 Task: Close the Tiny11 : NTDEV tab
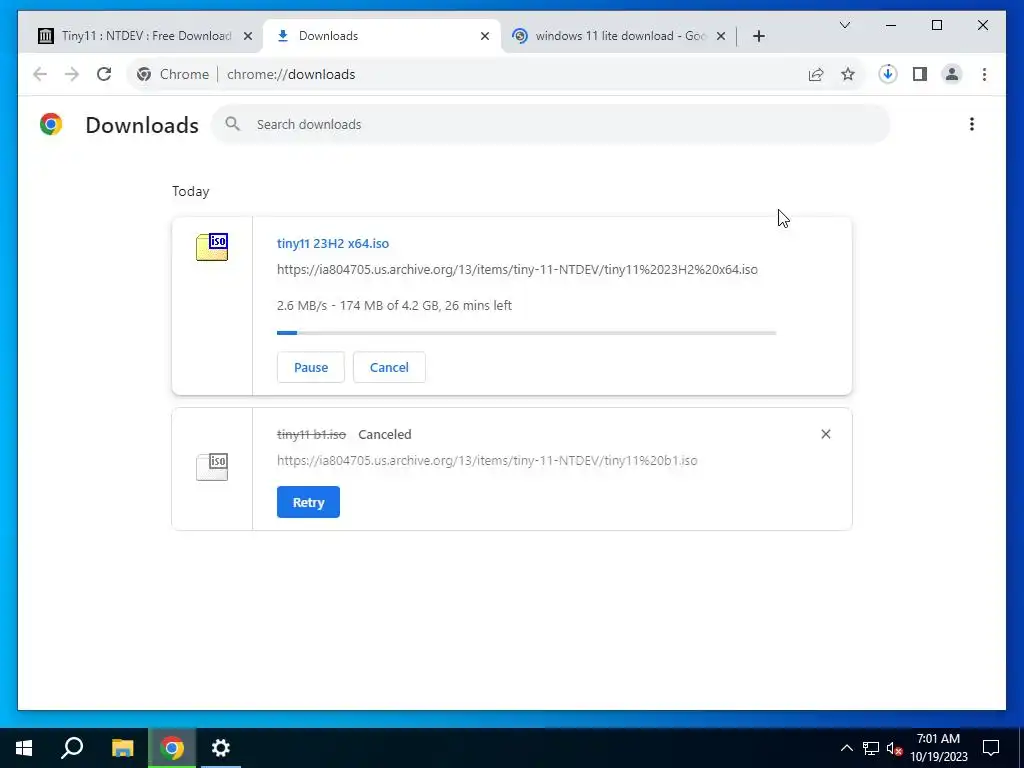(248, 37)
